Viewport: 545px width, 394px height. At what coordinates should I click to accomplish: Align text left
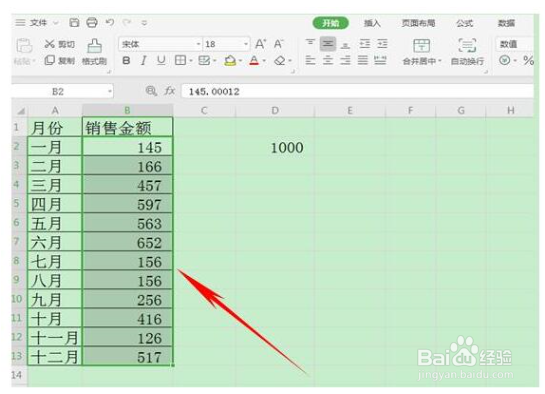tap(310, 60)
